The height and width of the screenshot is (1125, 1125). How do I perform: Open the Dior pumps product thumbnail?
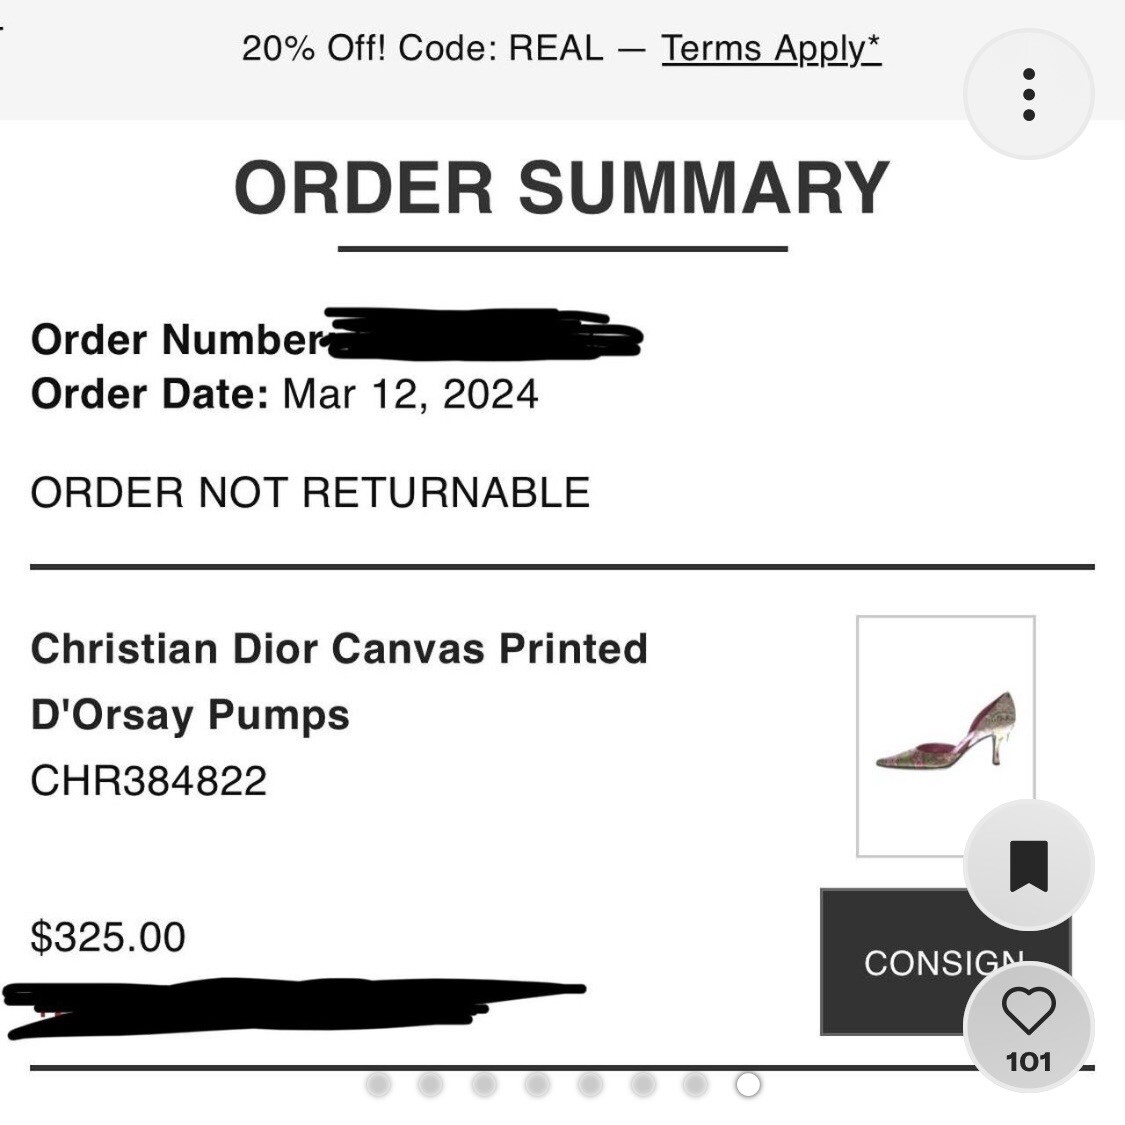[x=945, y=736]
